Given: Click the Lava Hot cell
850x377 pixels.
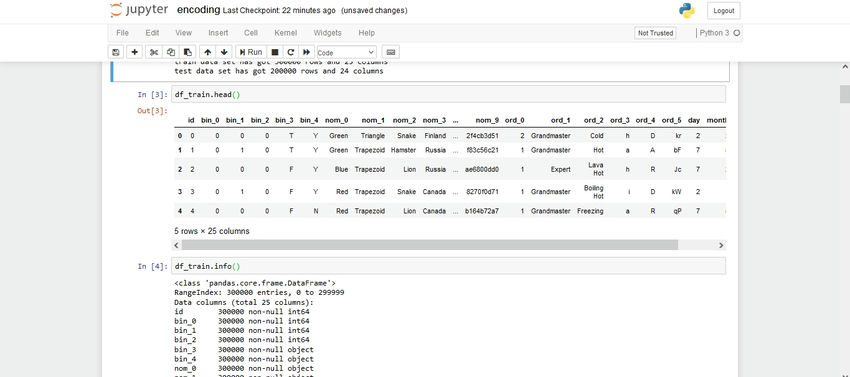Looking at the screenshot, I should pyautogui.click(x=596, y=169).
